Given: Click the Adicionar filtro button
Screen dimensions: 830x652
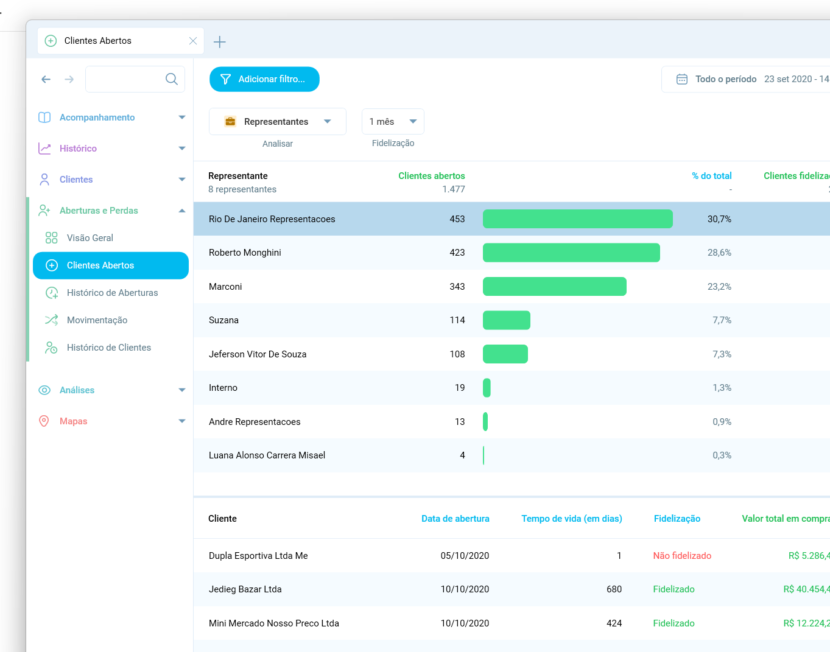Looking at the screenshot, I should (x=264, y=78).
